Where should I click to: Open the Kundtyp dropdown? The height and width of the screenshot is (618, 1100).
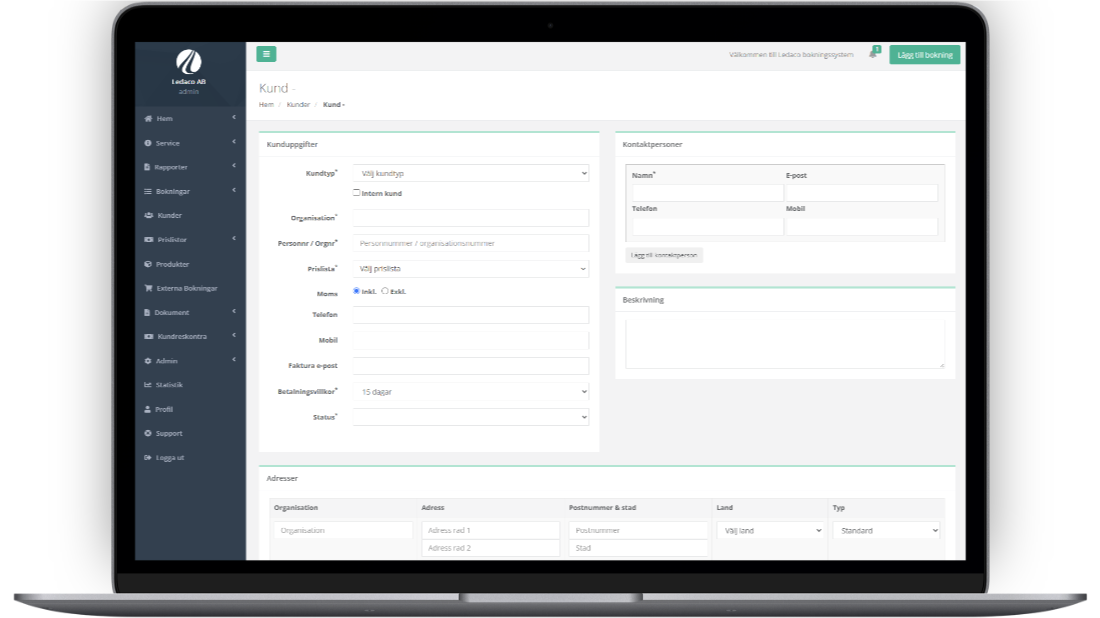[470, 173]
